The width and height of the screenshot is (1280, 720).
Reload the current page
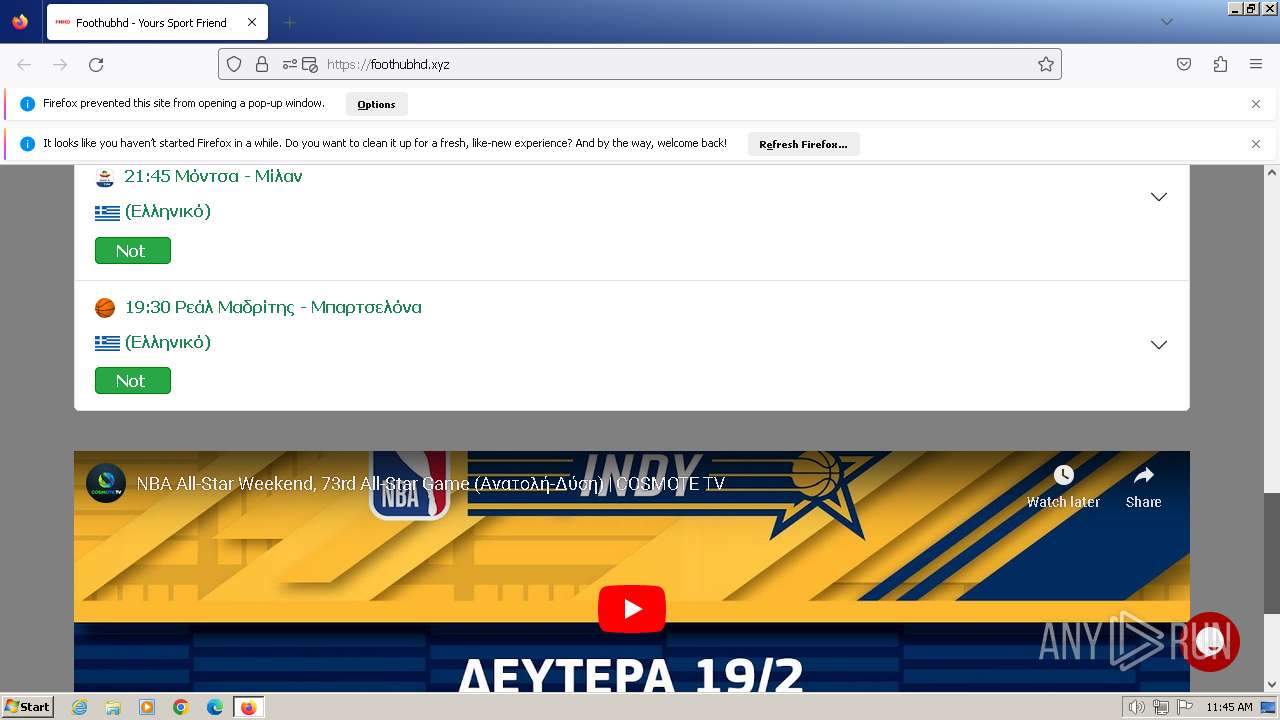pos(96,64)
